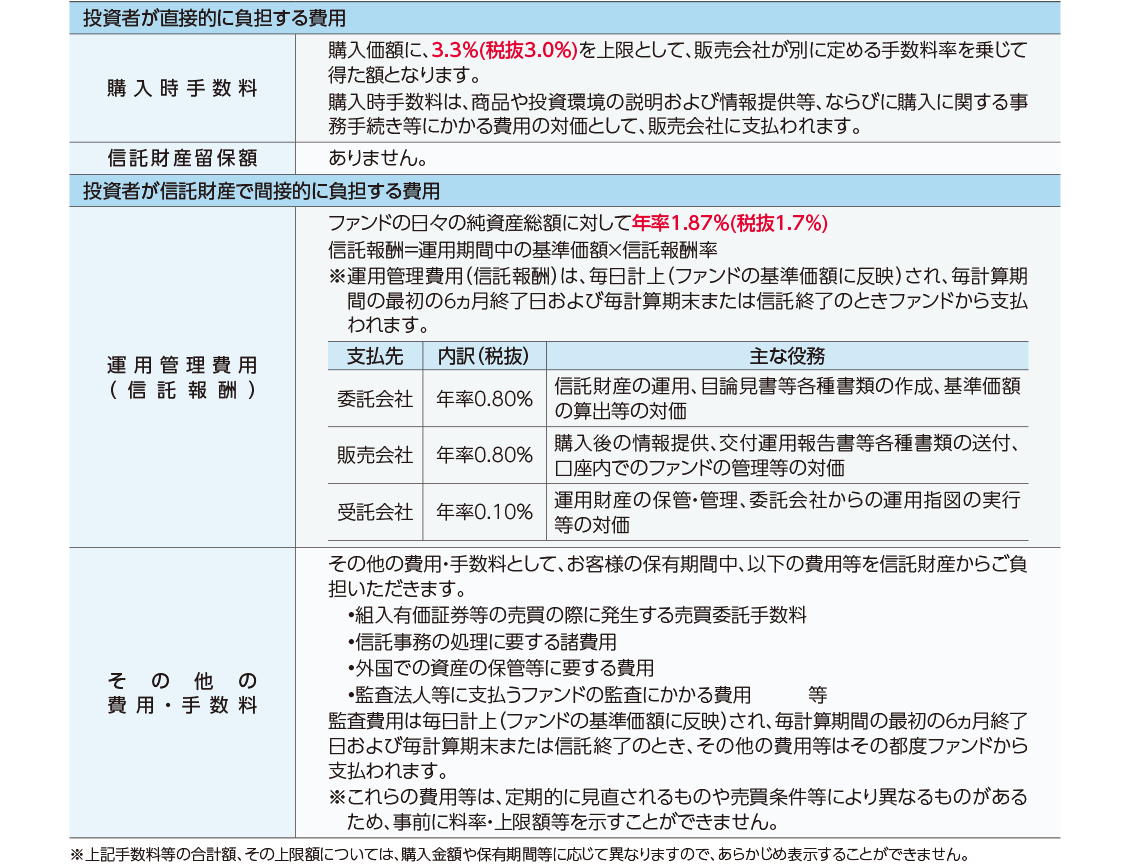This screenshot has width=1130, height=864.
Task: Click the 運用管理費用(信託報酬) row label
Action: (182, 377)
